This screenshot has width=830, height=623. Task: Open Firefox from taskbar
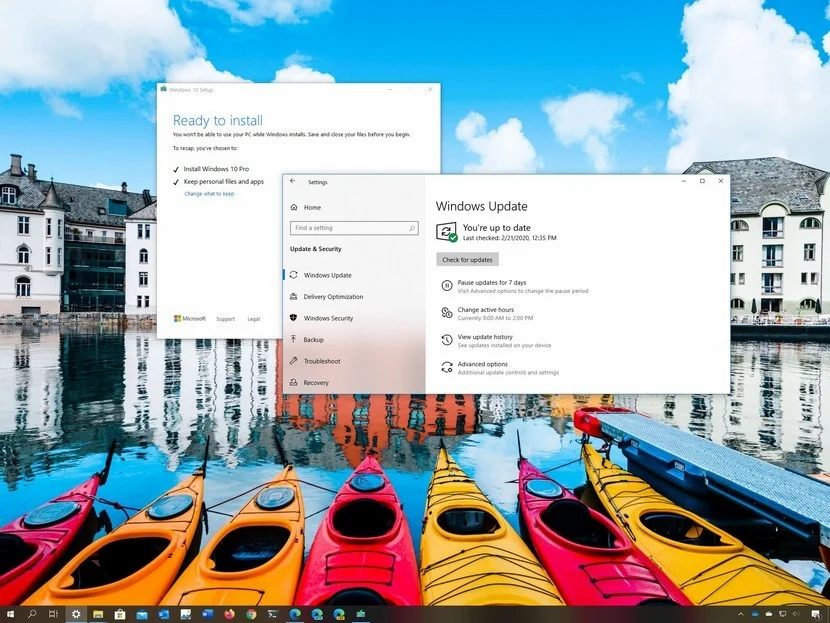point(229,614)
